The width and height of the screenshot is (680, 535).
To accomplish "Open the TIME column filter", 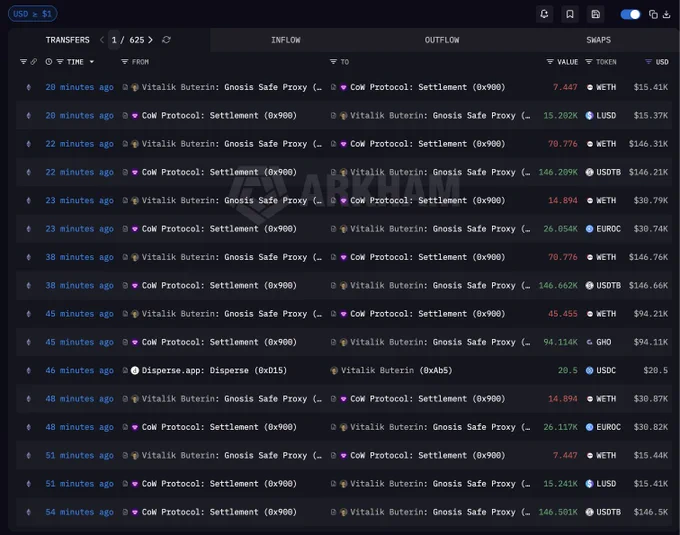I will tap(60, 62).
